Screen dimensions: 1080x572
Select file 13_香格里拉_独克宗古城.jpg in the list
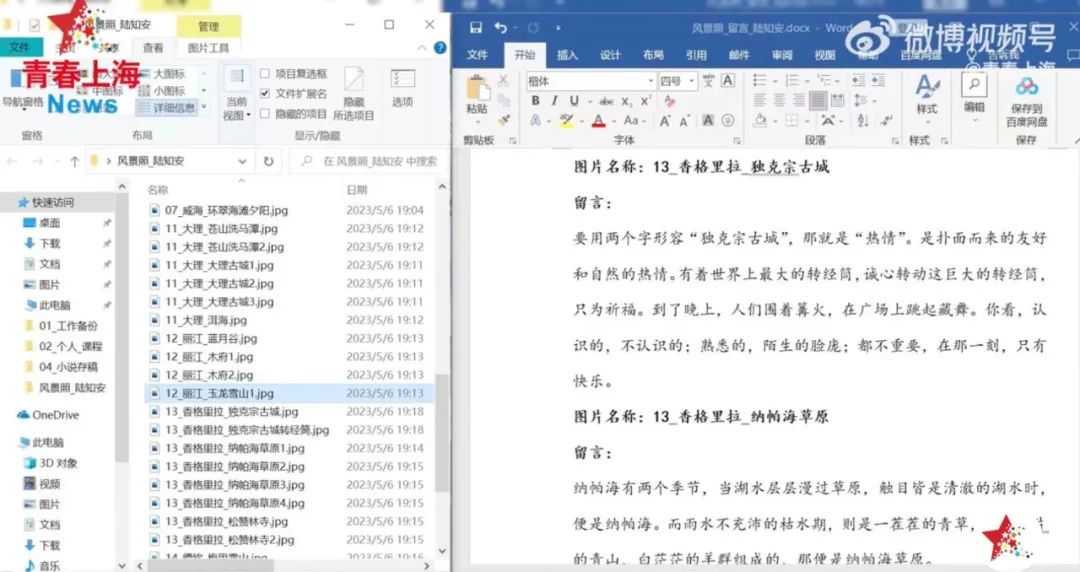[x=231, y=412]
